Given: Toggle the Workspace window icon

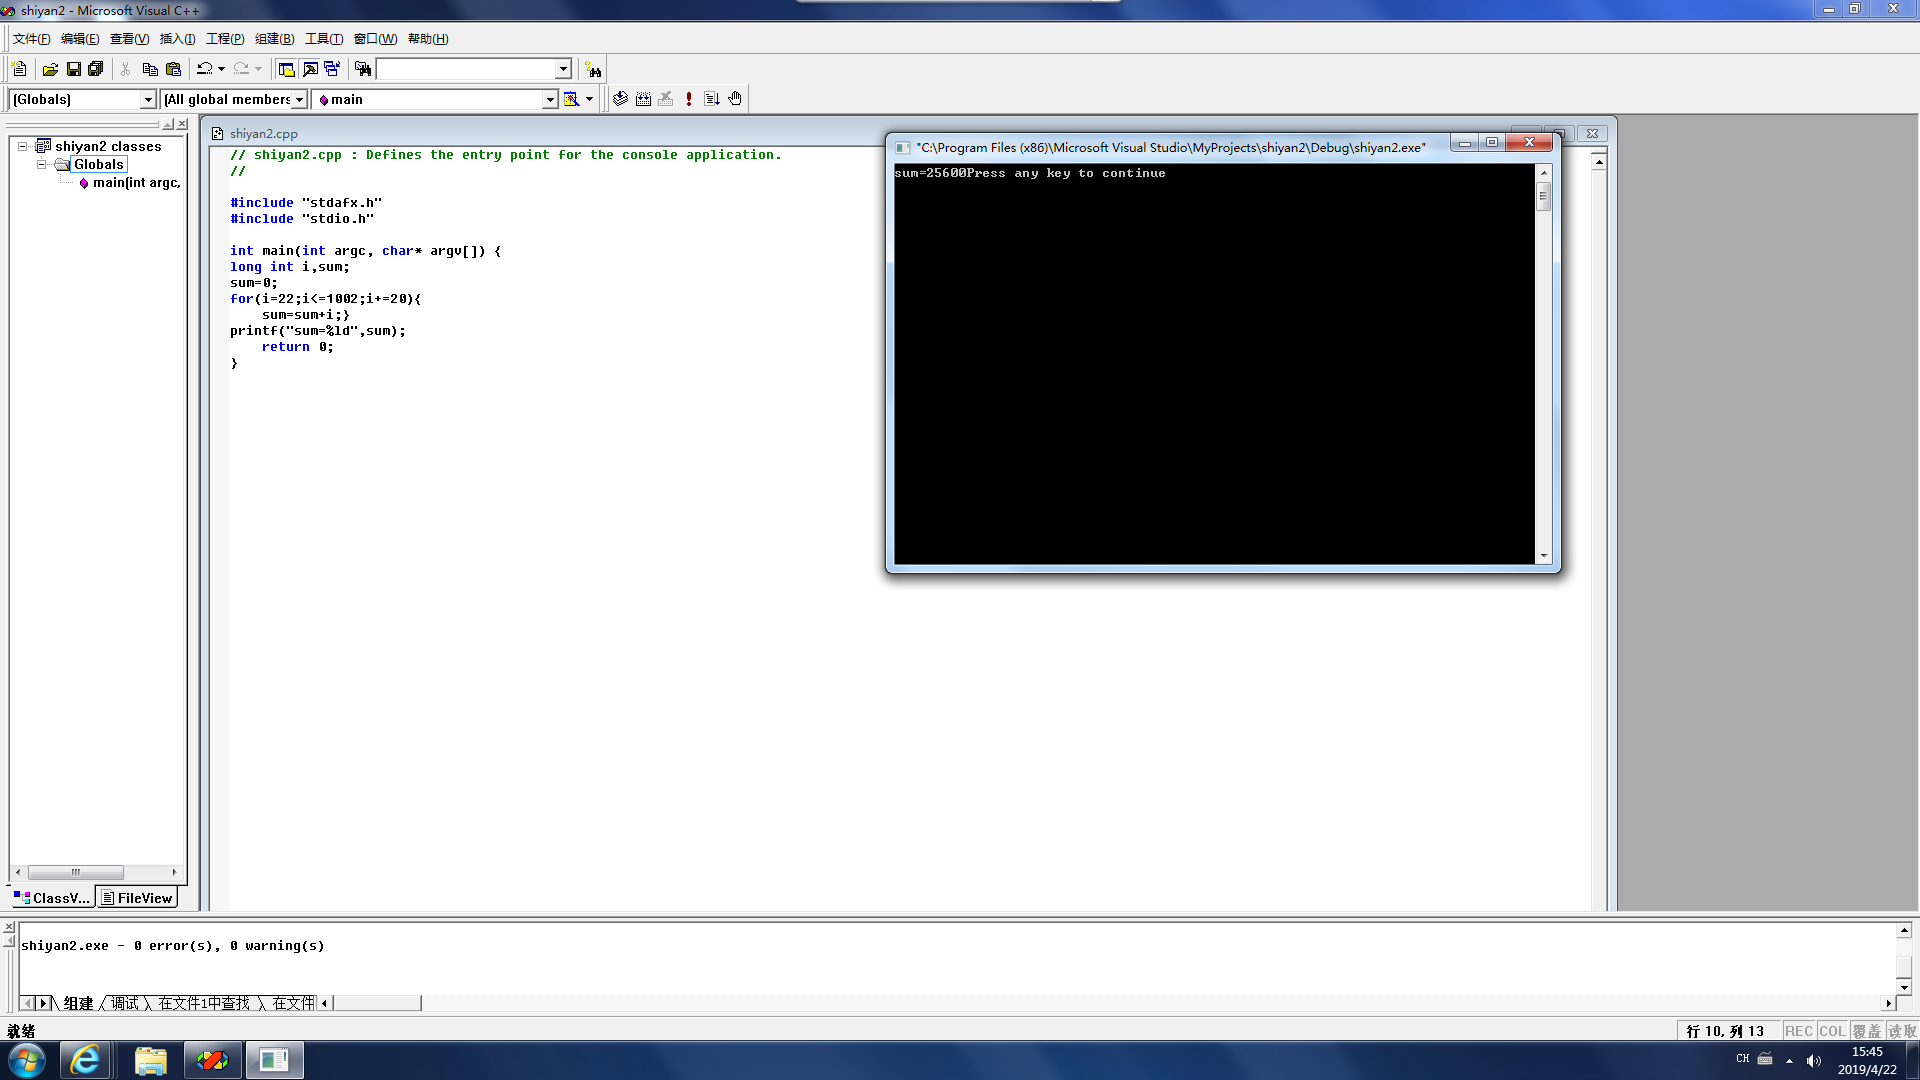Looking at the screenshot, I should click(286, 69).
